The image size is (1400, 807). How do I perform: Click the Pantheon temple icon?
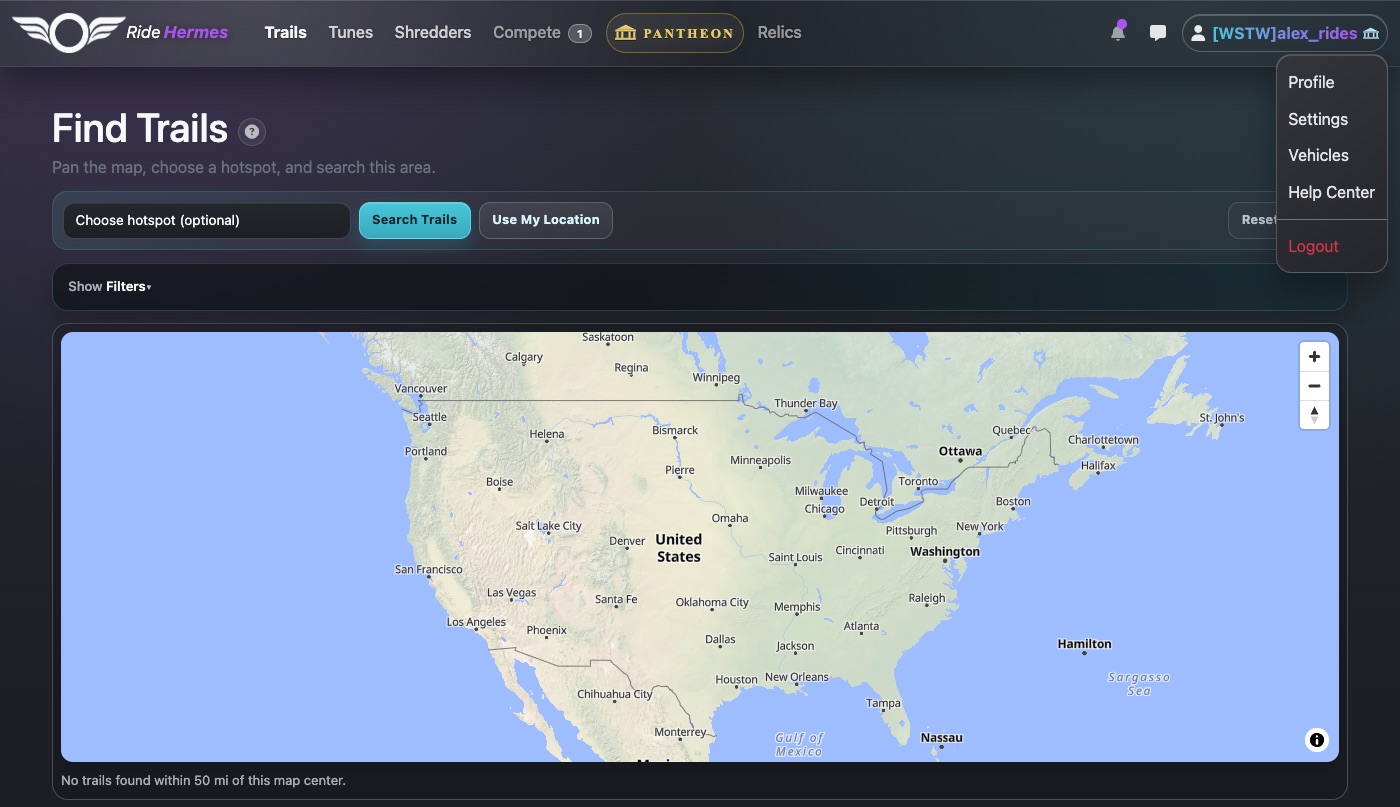[625, 33]
